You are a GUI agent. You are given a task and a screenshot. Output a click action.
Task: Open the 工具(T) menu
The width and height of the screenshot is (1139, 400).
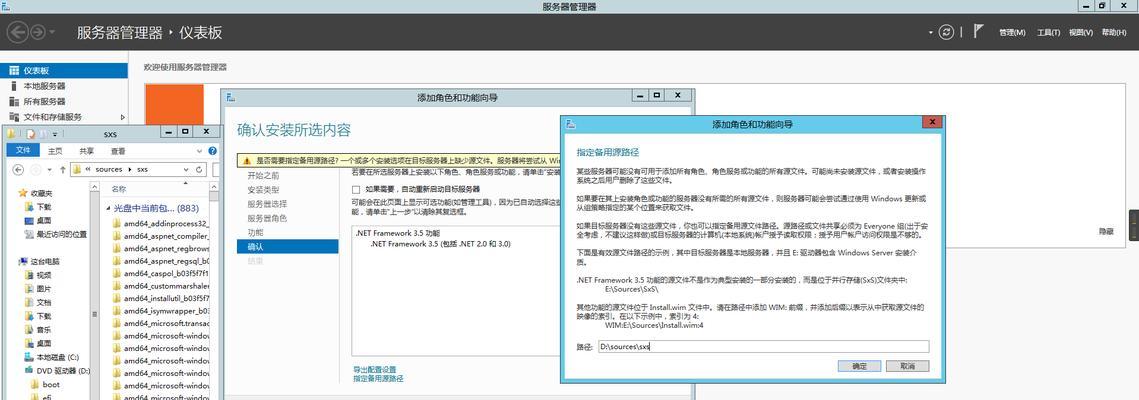click(x=1048, y=33)
